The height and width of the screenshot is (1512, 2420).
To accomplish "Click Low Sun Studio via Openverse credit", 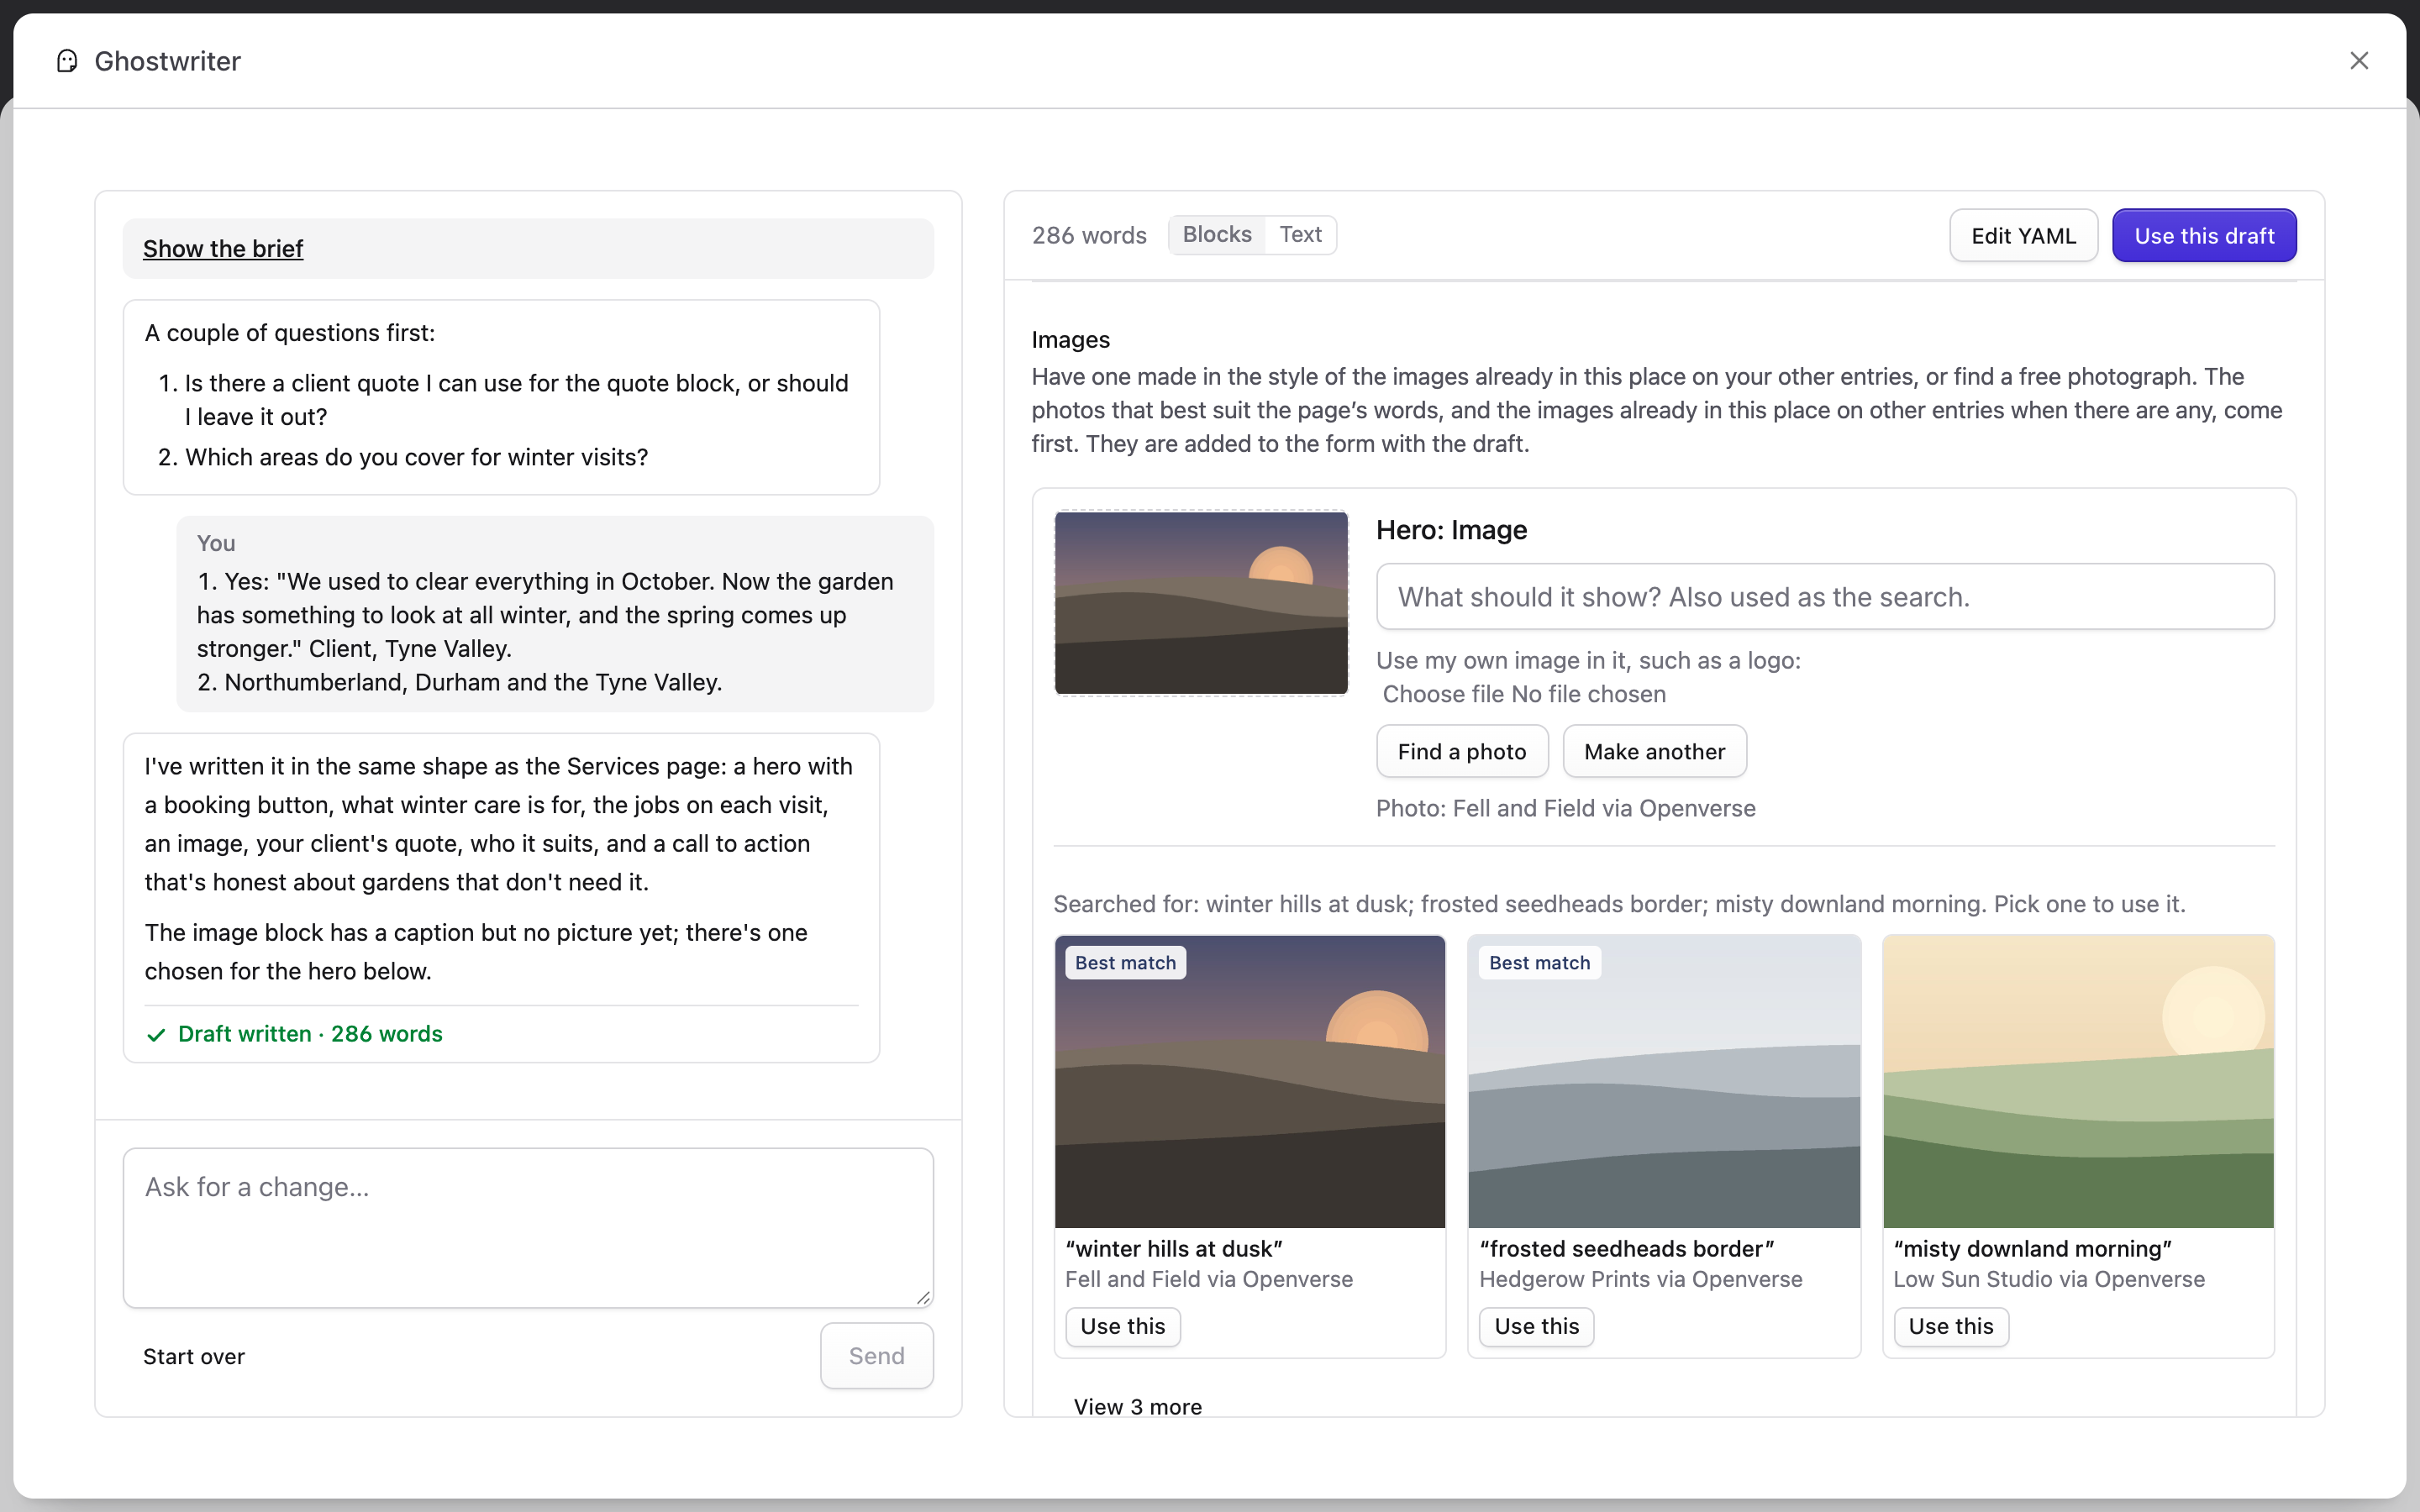I will [2049, 1279].
